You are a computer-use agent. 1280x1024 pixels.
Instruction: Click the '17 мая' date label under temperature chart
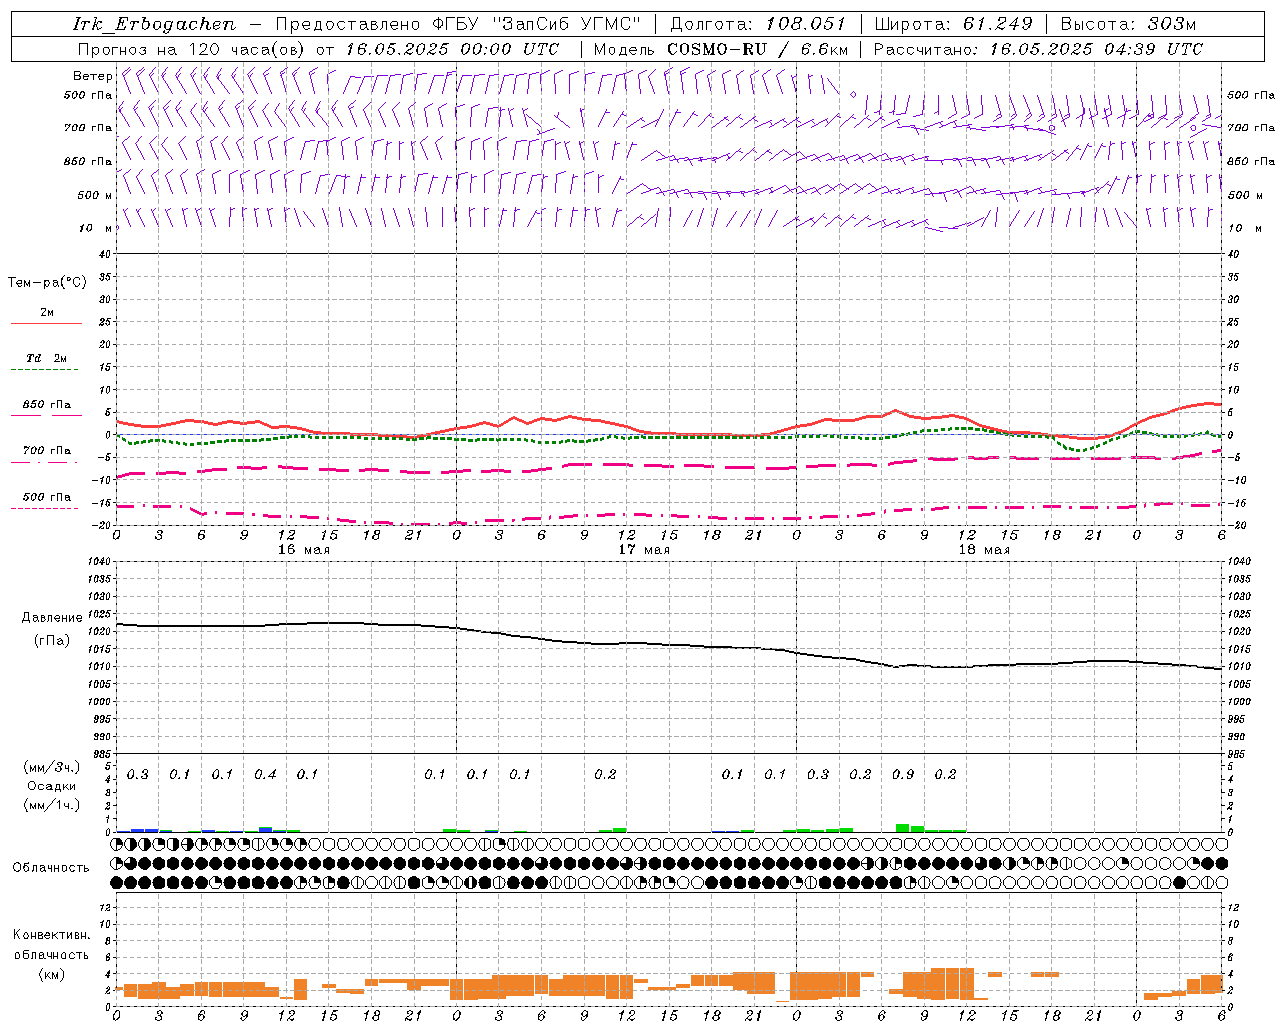[644, 550]
